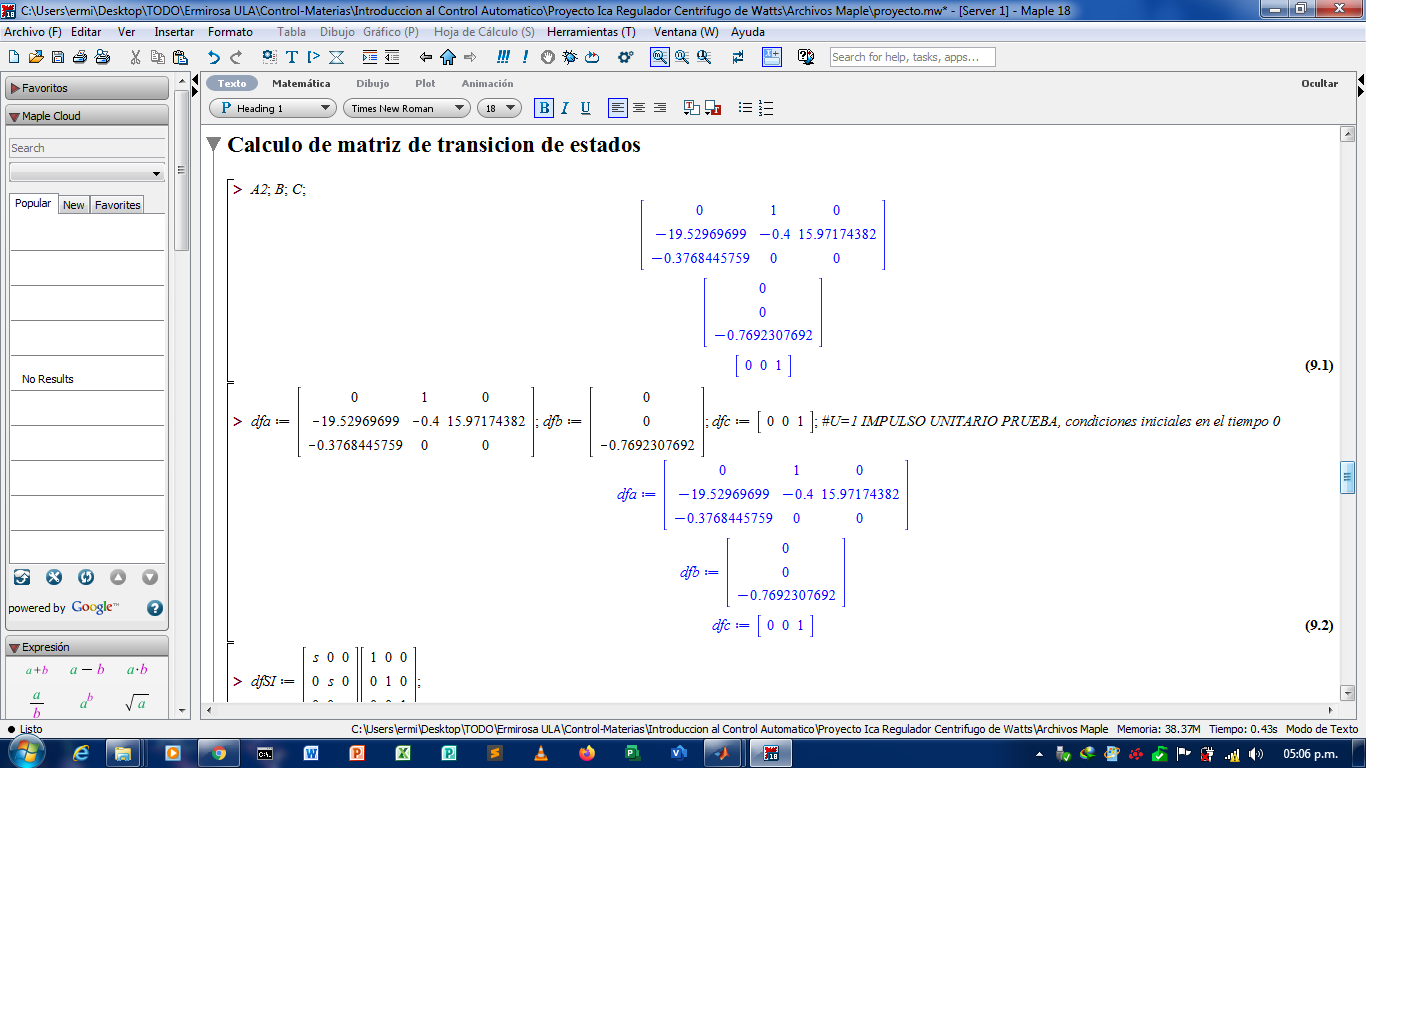
Task: Toggle italic formatting
Action: pyautogui.click(x=565, y=107)
